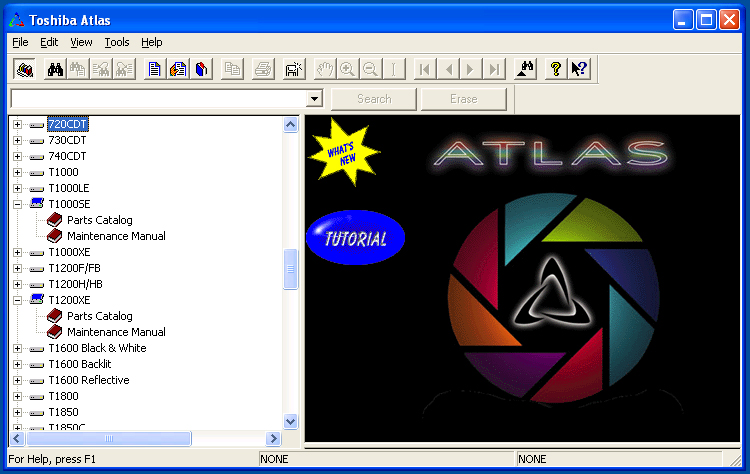Viewport: 750px width, 474px height.
Task: Open T1000SE Maintenance Manual book
Action: 116,236
